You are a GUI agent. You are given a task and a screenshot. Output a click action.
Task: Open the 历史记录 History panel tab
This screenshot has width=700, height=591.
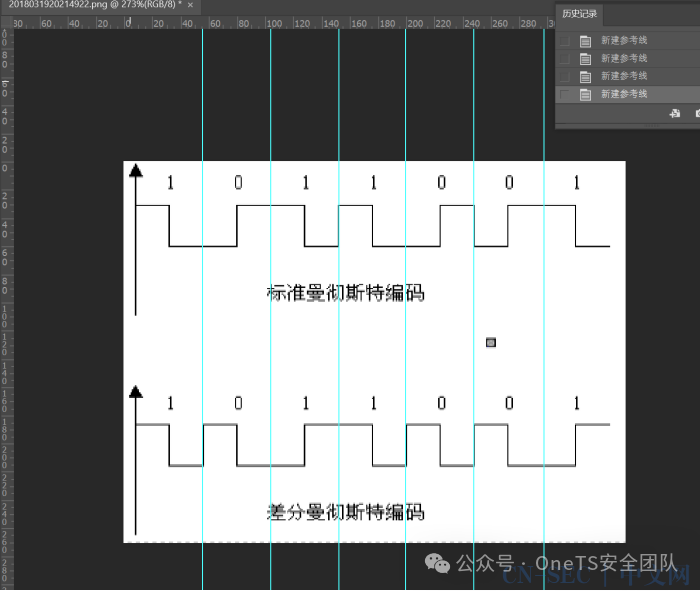(579, 14)
